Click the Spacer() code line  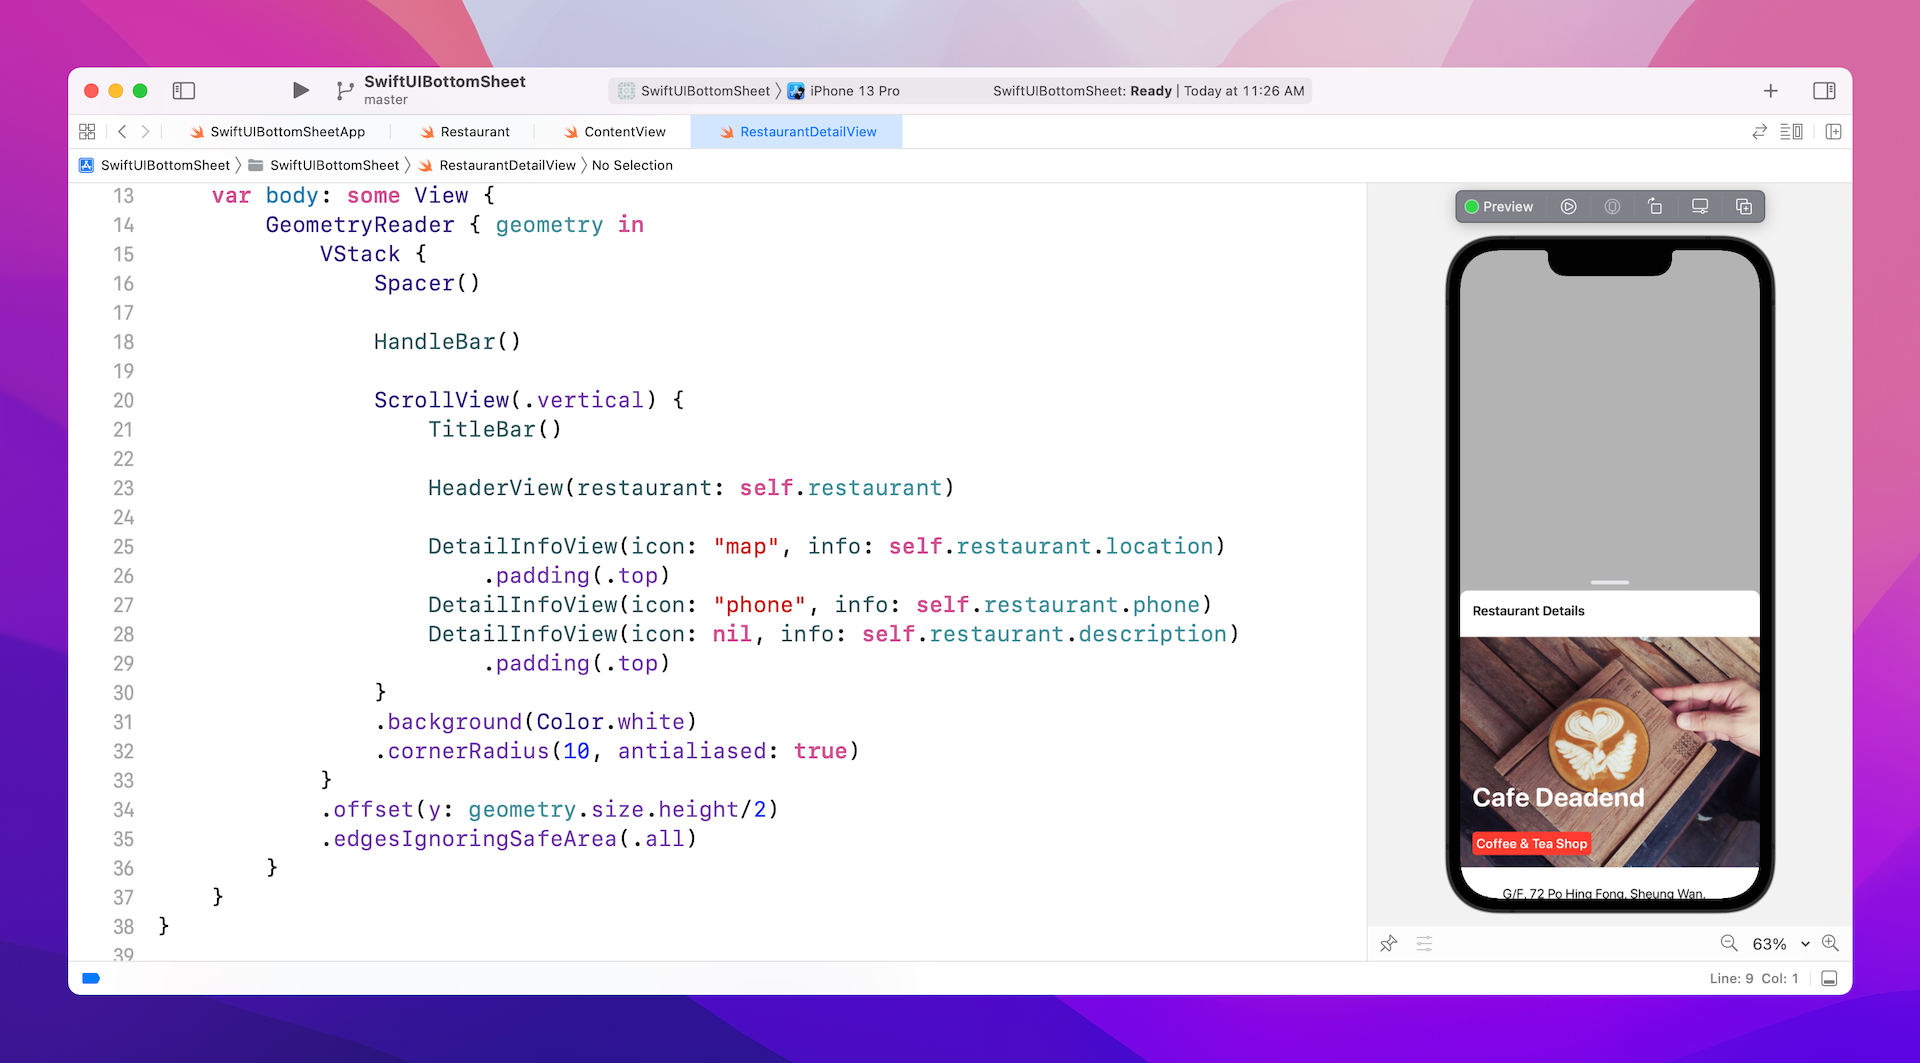pyautogui.click(x=427, y=284)
